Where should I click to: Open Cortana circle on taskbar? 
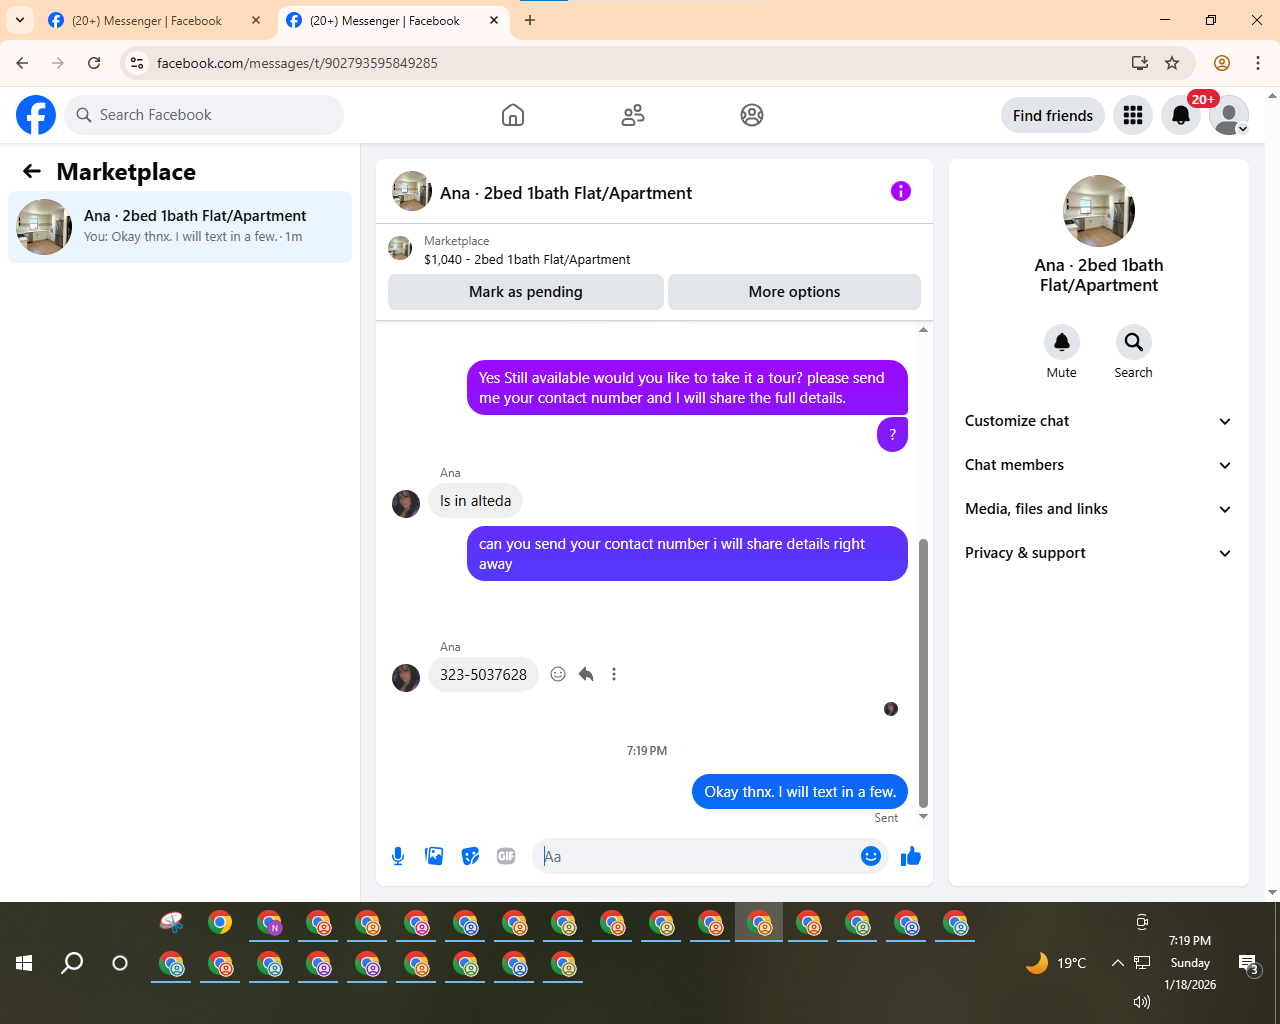coord(120,963)
